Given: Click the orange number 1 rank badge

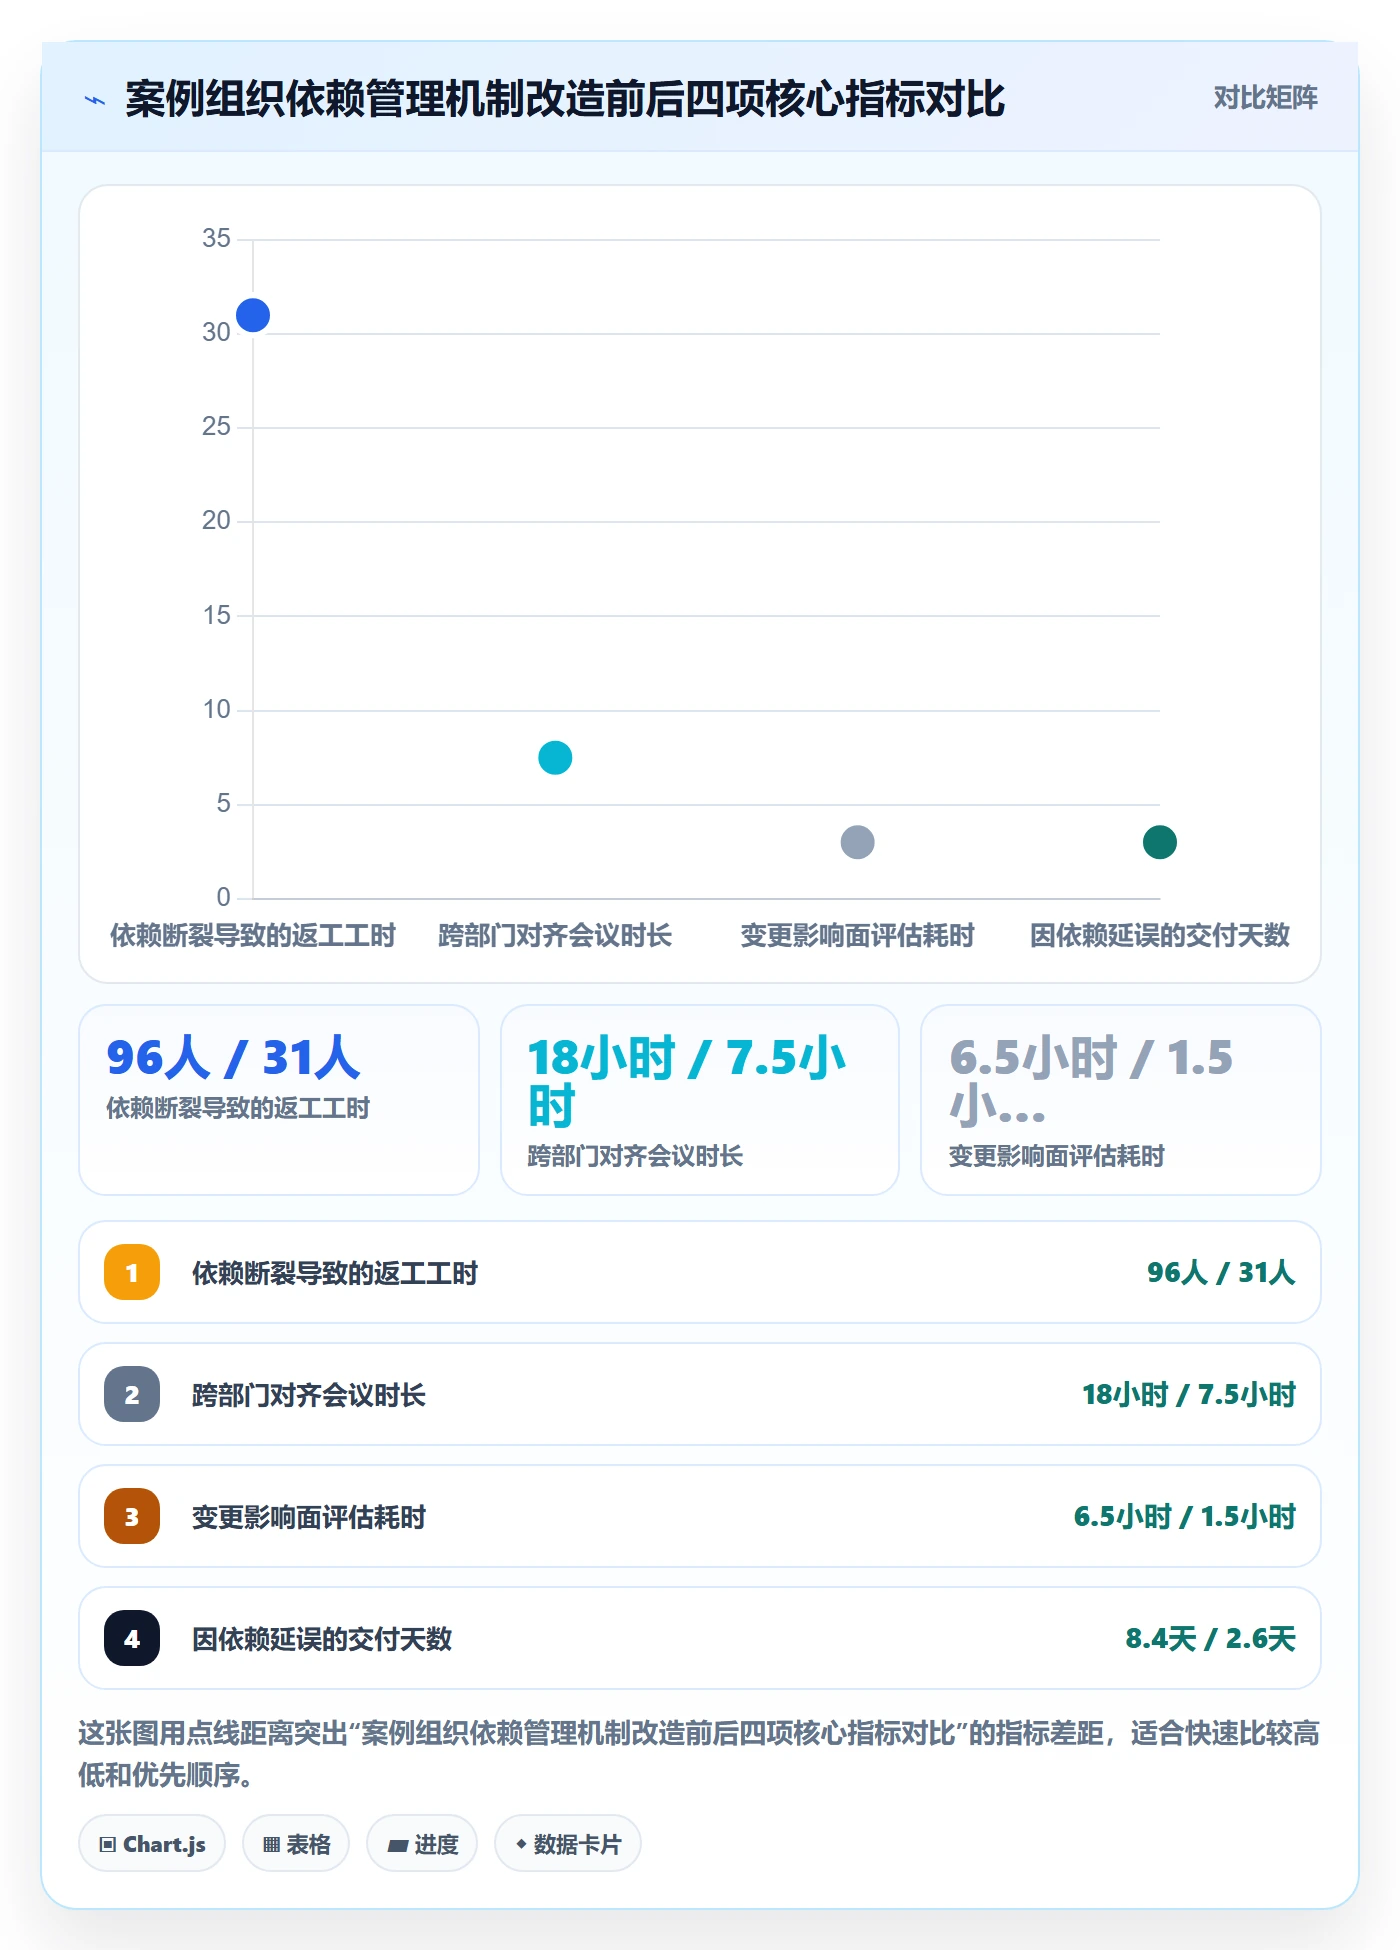Looking at the screenshot, I should (132, 1272).
